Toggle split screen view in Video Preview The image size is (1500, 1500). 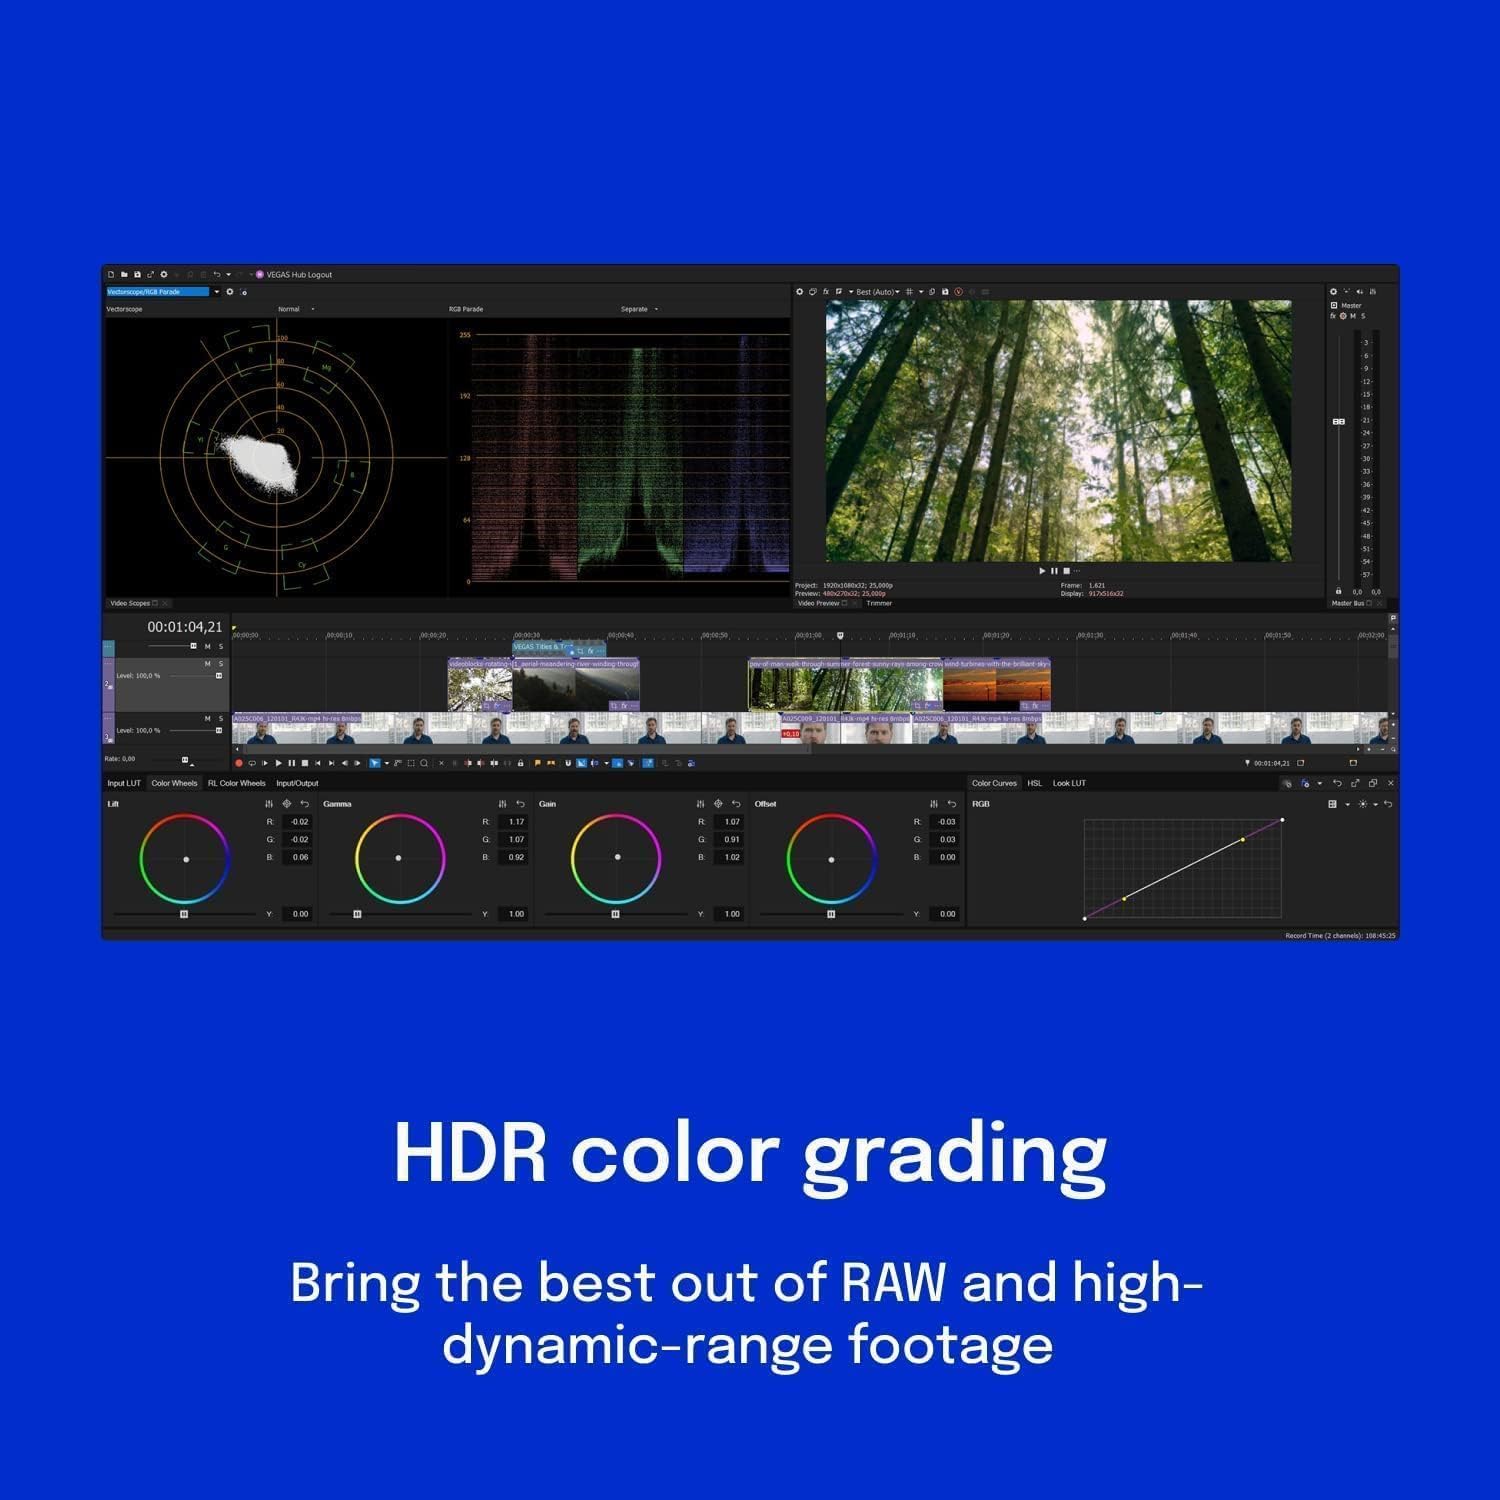pyautogui.click(x=838, y=292)
